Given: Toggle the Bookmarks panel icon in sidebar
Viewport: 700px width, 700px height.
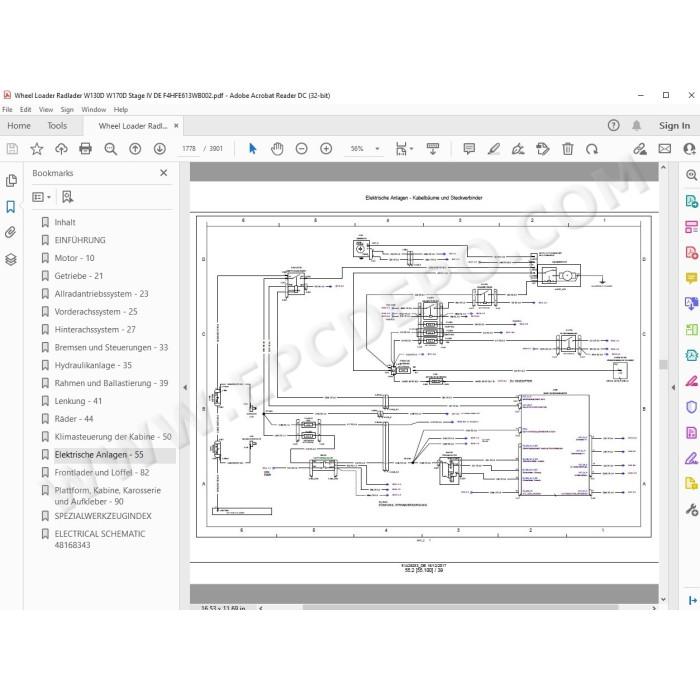Looking at the screenshot, I should pyautogui.click(x=11, y=207).
